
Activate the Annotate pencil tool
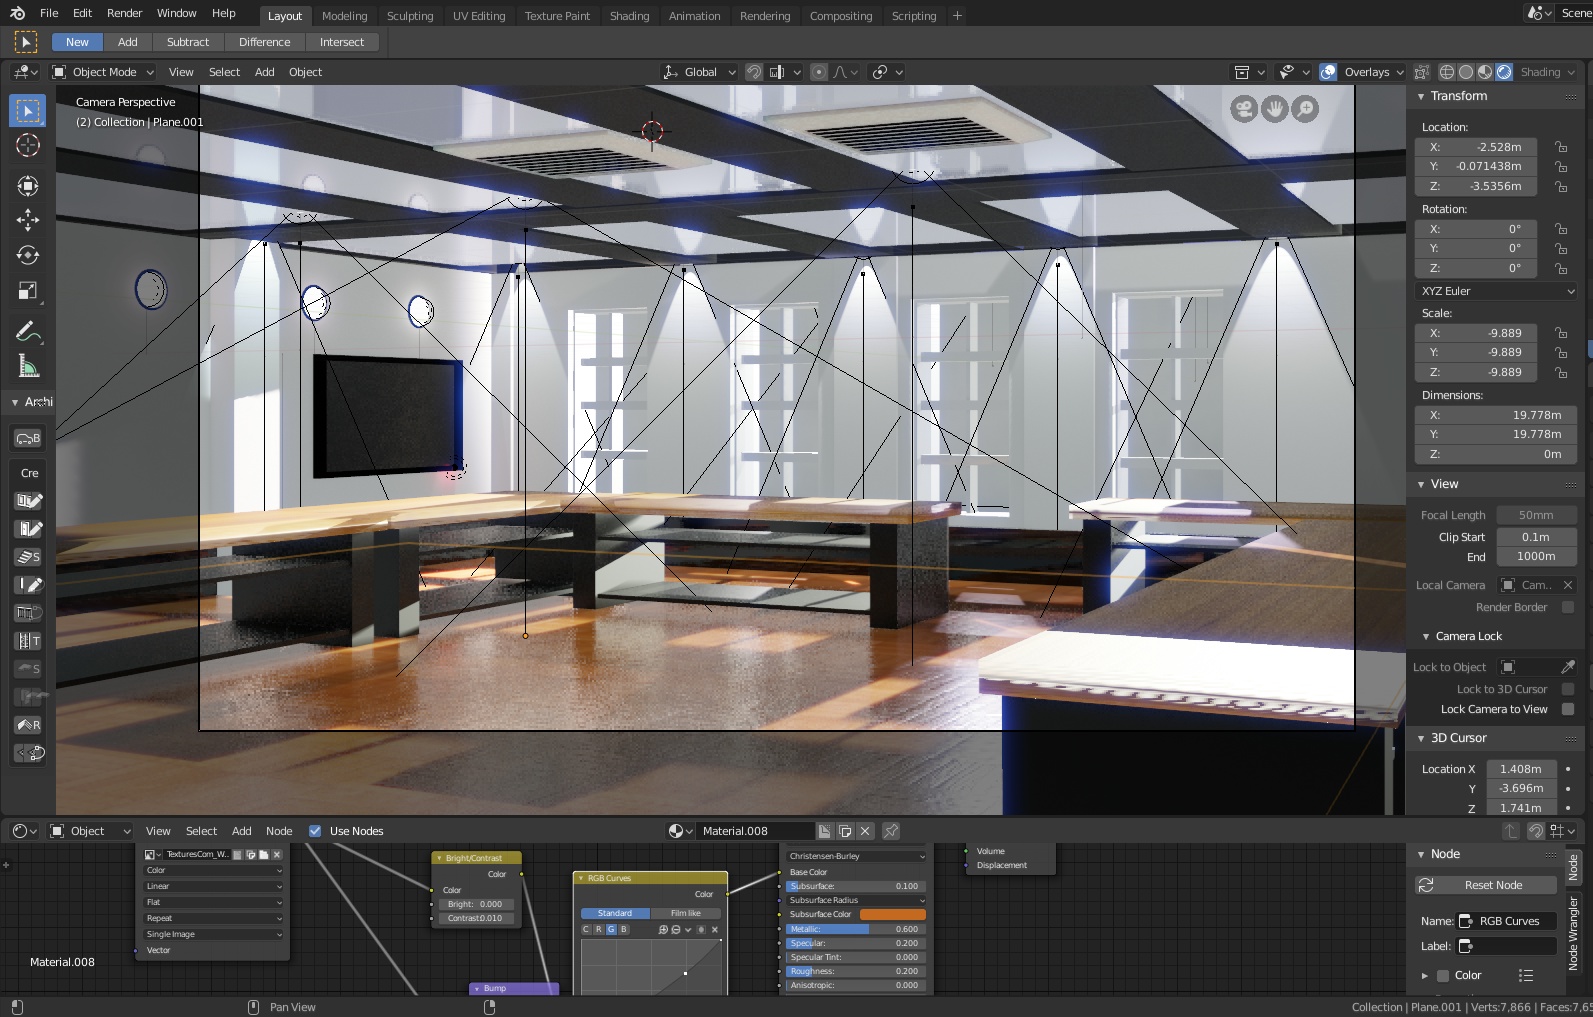pyautogui.click(x=28, y=332)
